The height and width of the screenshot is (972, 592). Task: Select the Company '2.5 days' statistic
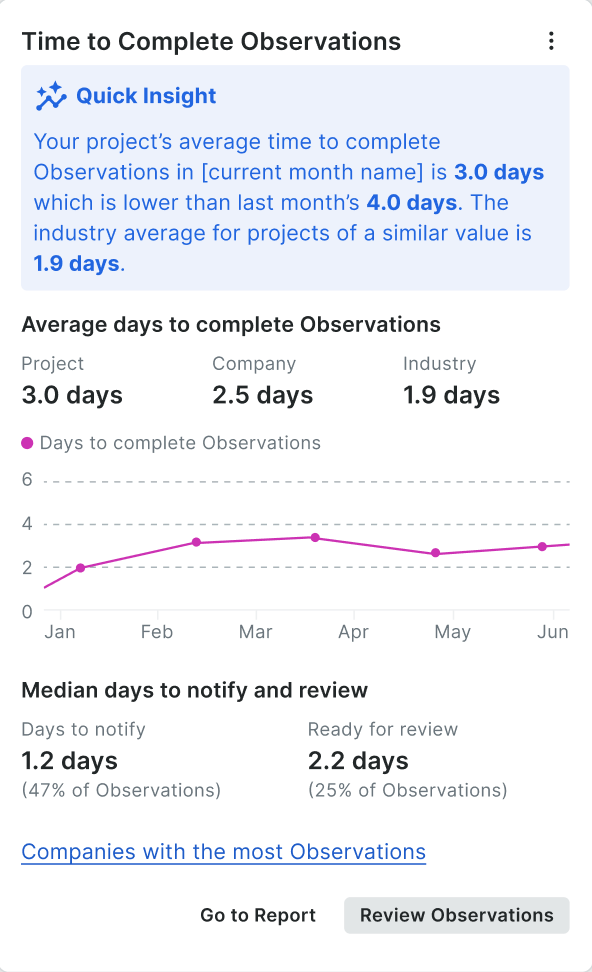(262, 395)
